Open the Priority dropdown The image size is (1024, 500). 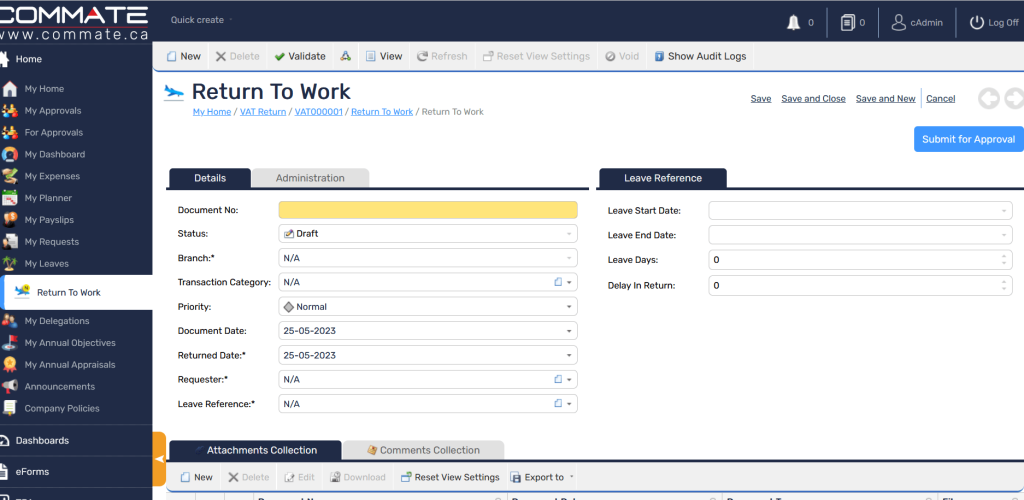point(570,307)
